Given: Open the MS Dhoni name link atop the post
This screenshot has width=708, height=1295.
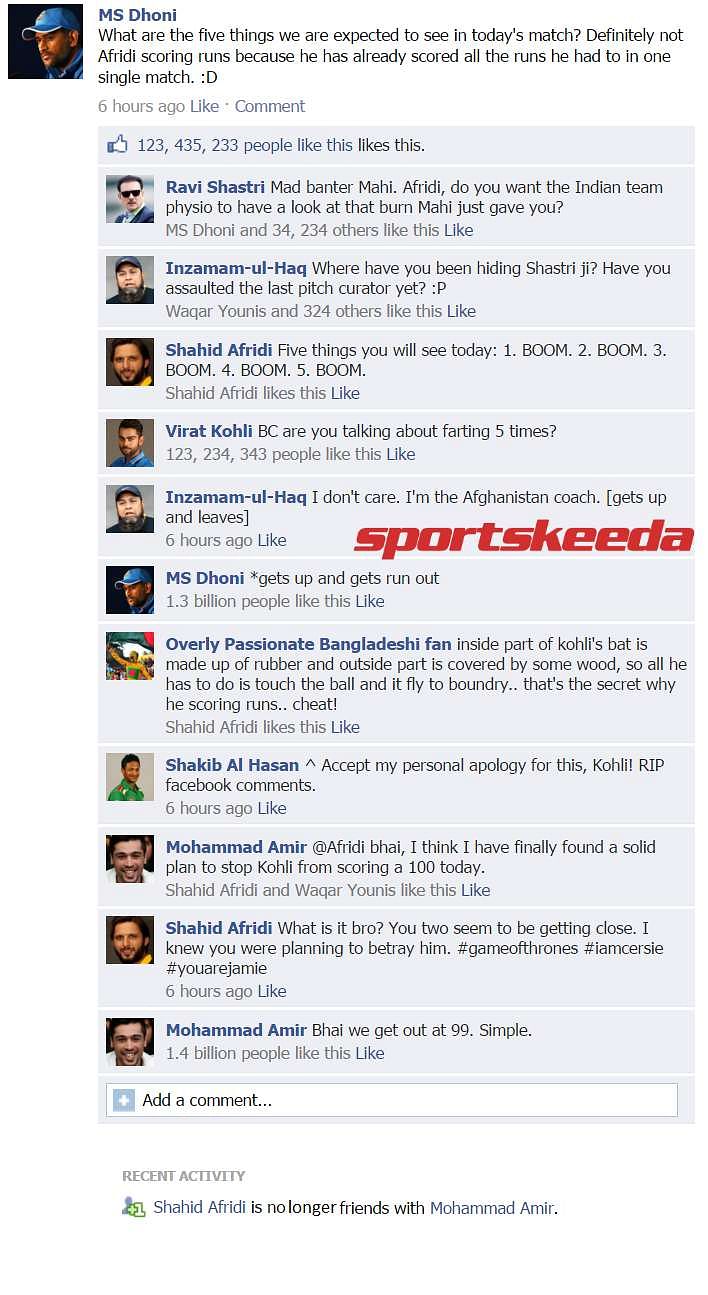Looking at the screenshot, I should point(137,15).
